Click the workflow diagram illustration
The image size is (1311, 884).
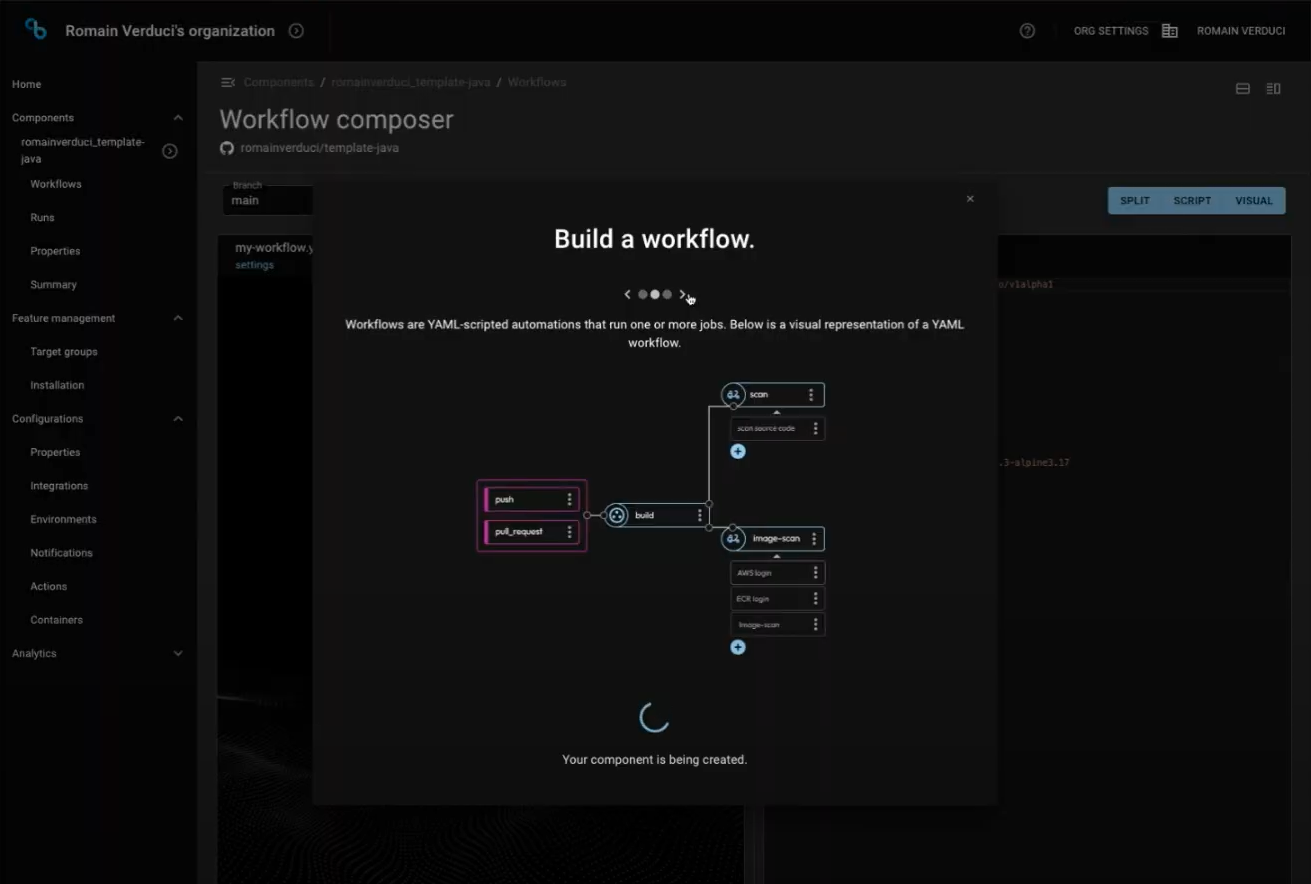[652, 519]
